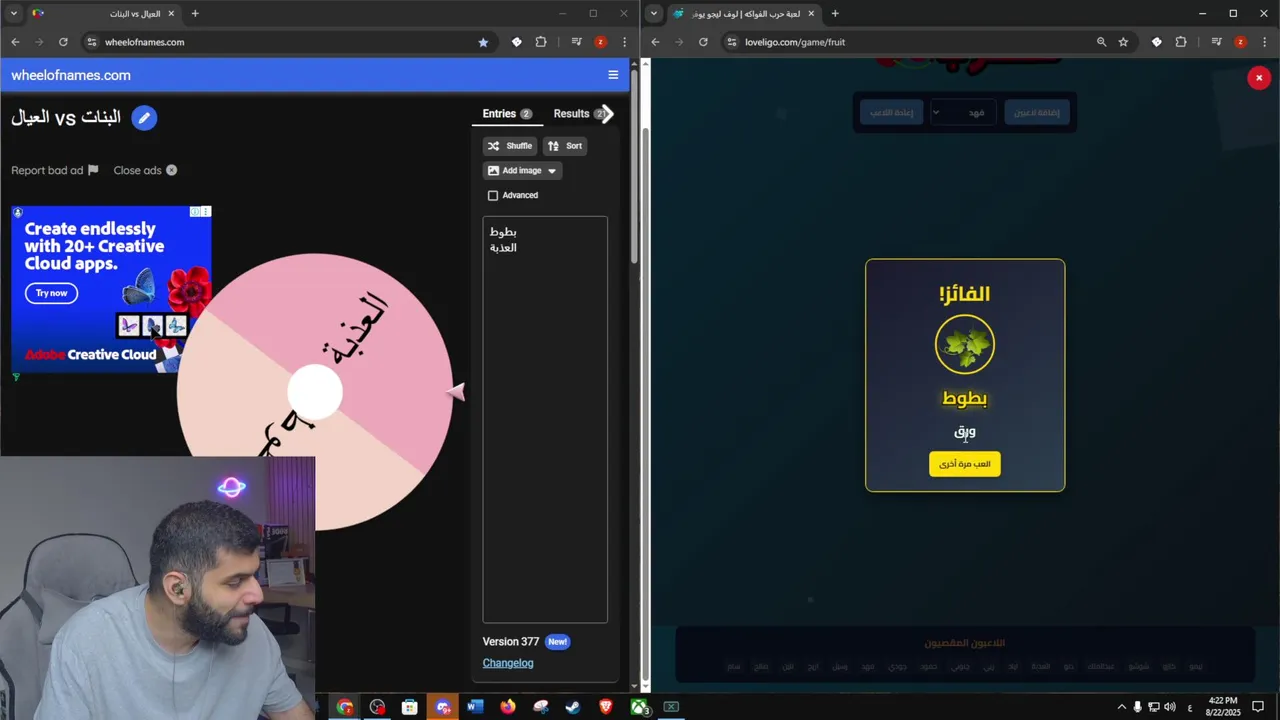The height and width of the screenshot is (720, 1280).
Task: Open notification center in taskbar
Action: pos(1258,707)
